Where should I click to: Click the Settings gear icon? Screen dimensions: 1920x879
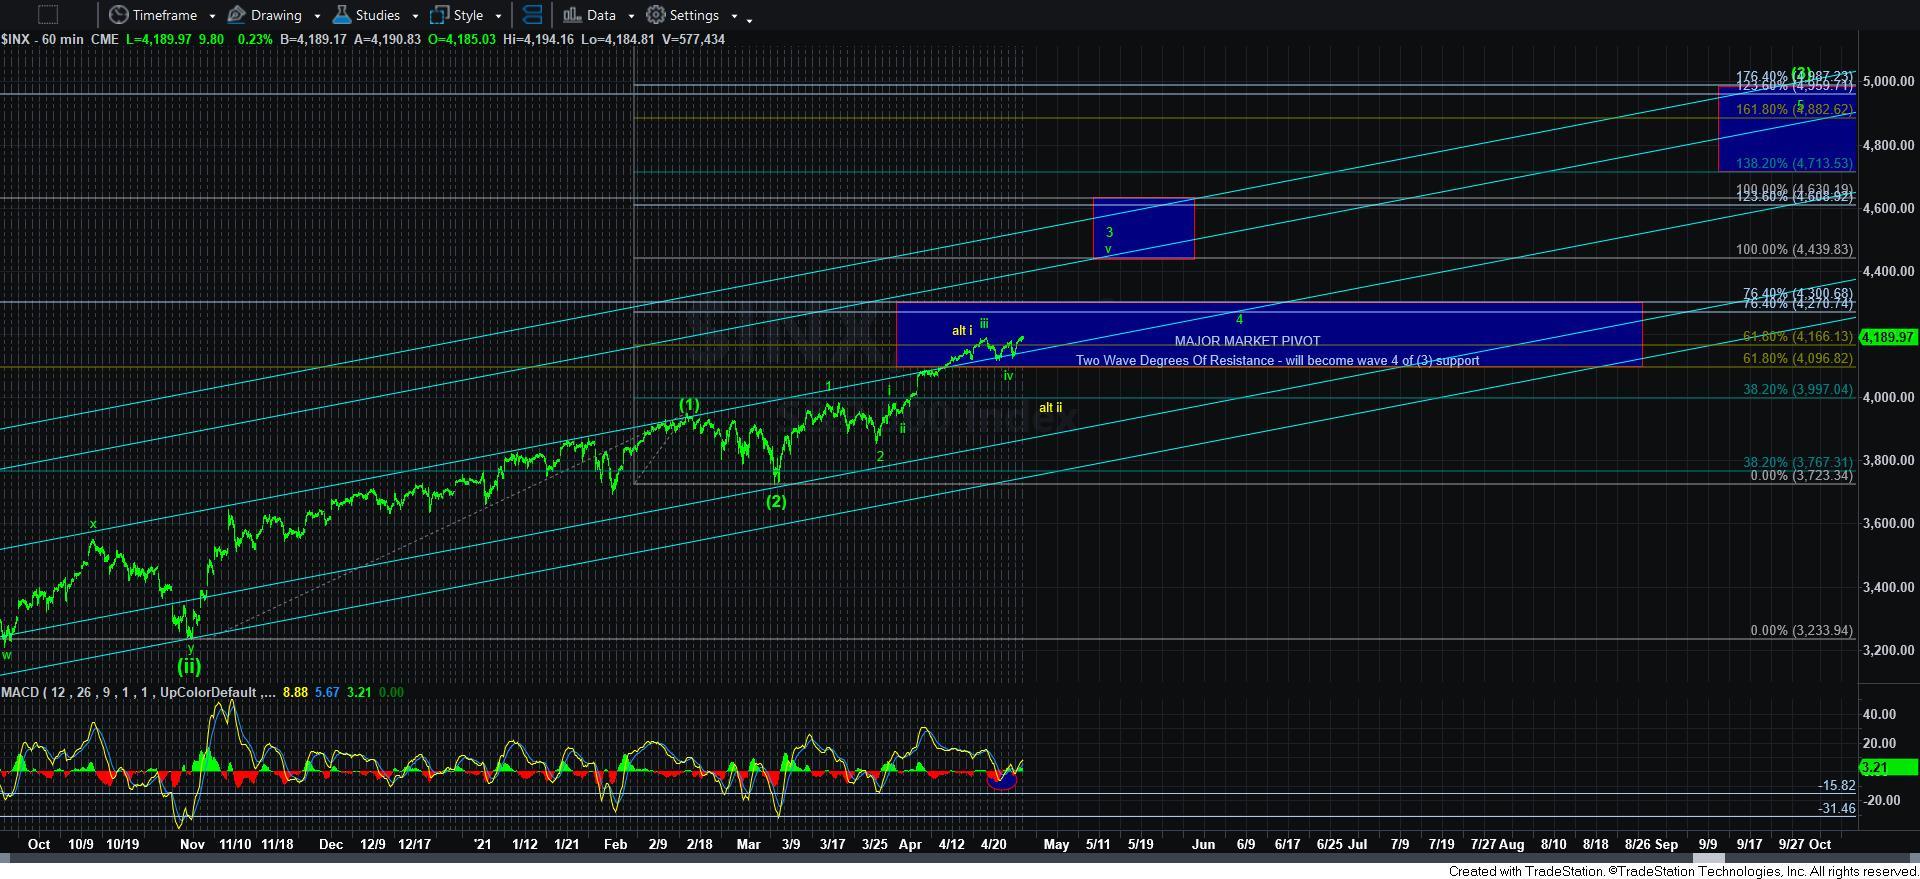655,15
